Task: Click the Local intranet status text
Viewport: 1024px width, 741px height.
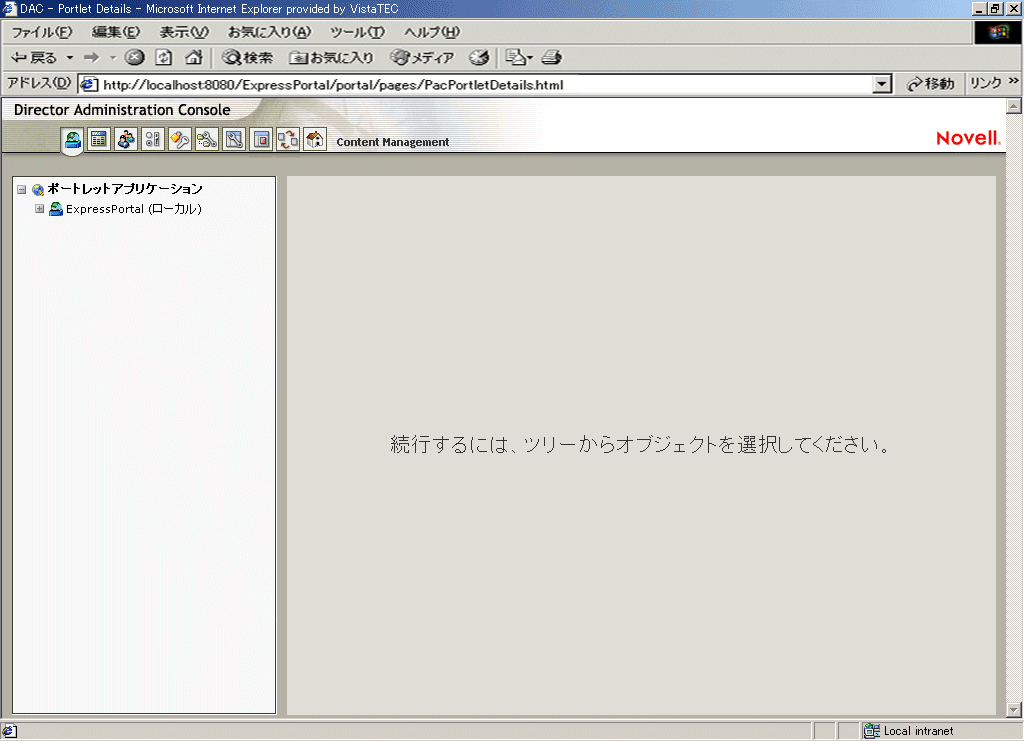Action: (918, 731)
